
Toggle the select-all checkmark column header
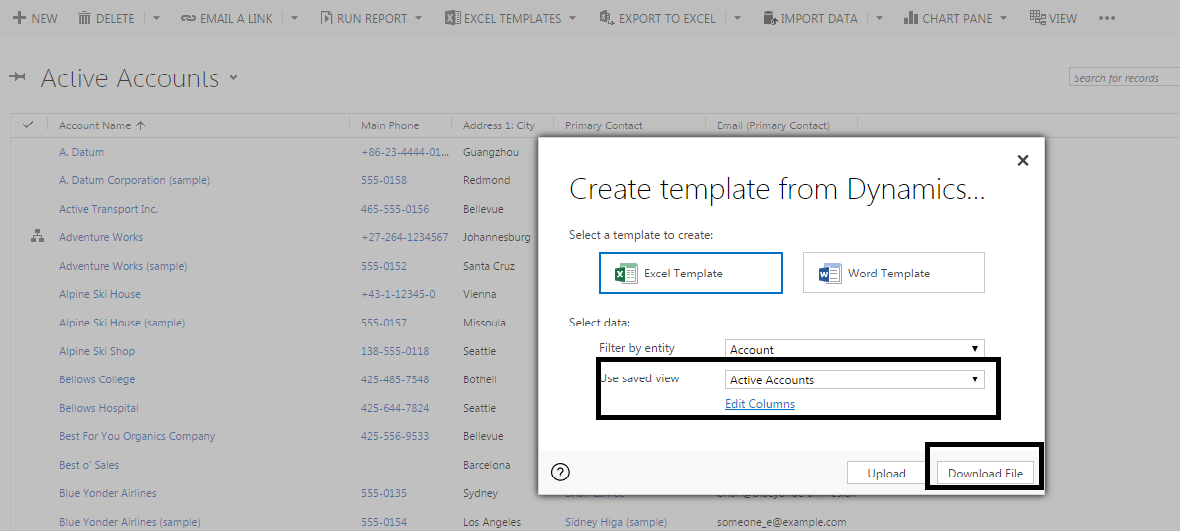[x=28, y=125]
